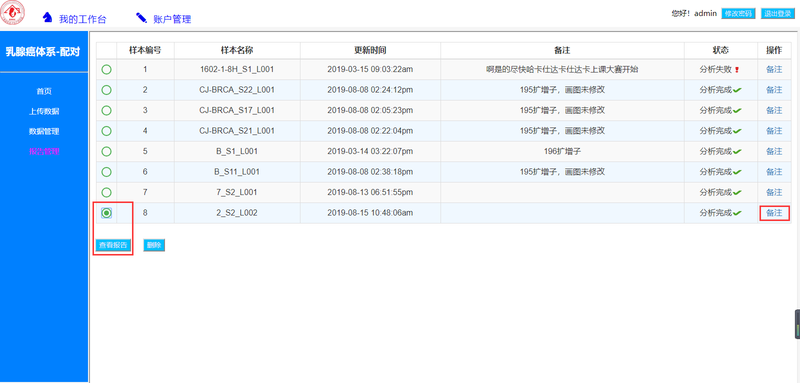The height and width of the screenshot is (383, 800).
Task: Select the radio button for B_S11_L001
Action: tap(106, 172)
